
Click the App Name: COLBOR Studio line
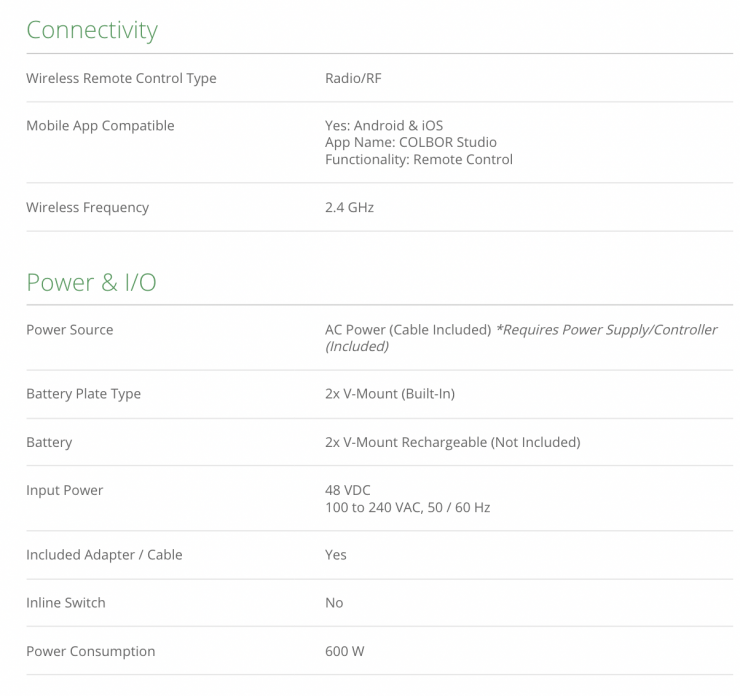tap(410, 142)
